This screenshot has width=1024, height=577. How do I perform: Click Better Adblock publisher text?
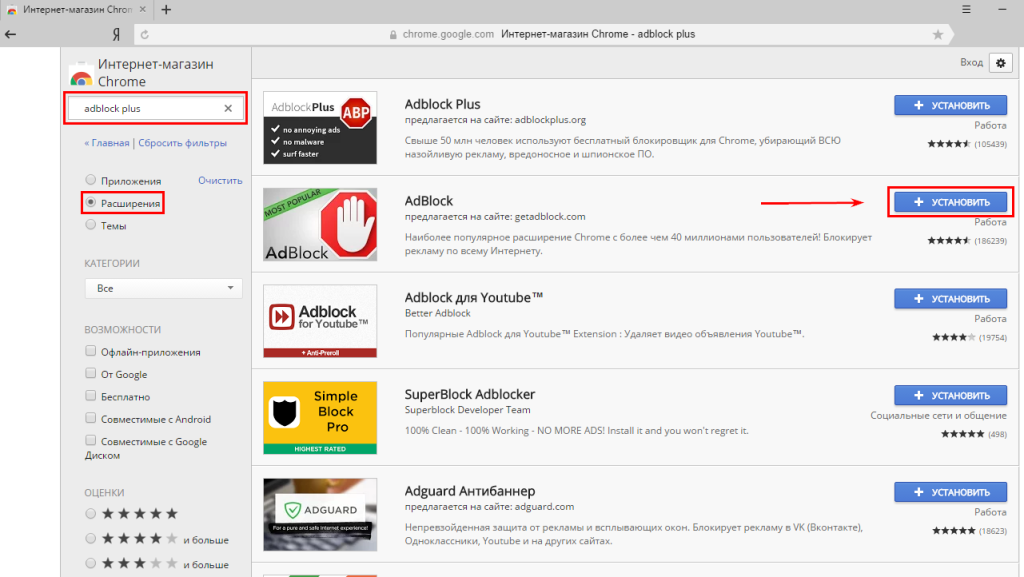point(438,313)
